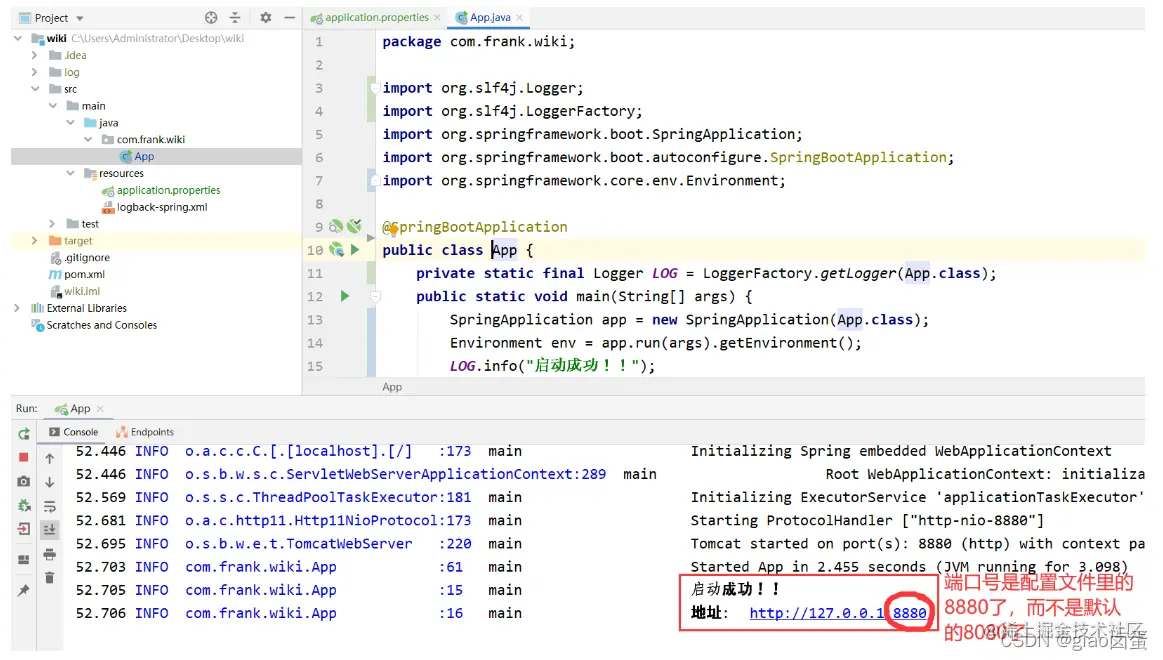Close the App.java tab
Screen dimensions: 1163x660
(519, 17)
